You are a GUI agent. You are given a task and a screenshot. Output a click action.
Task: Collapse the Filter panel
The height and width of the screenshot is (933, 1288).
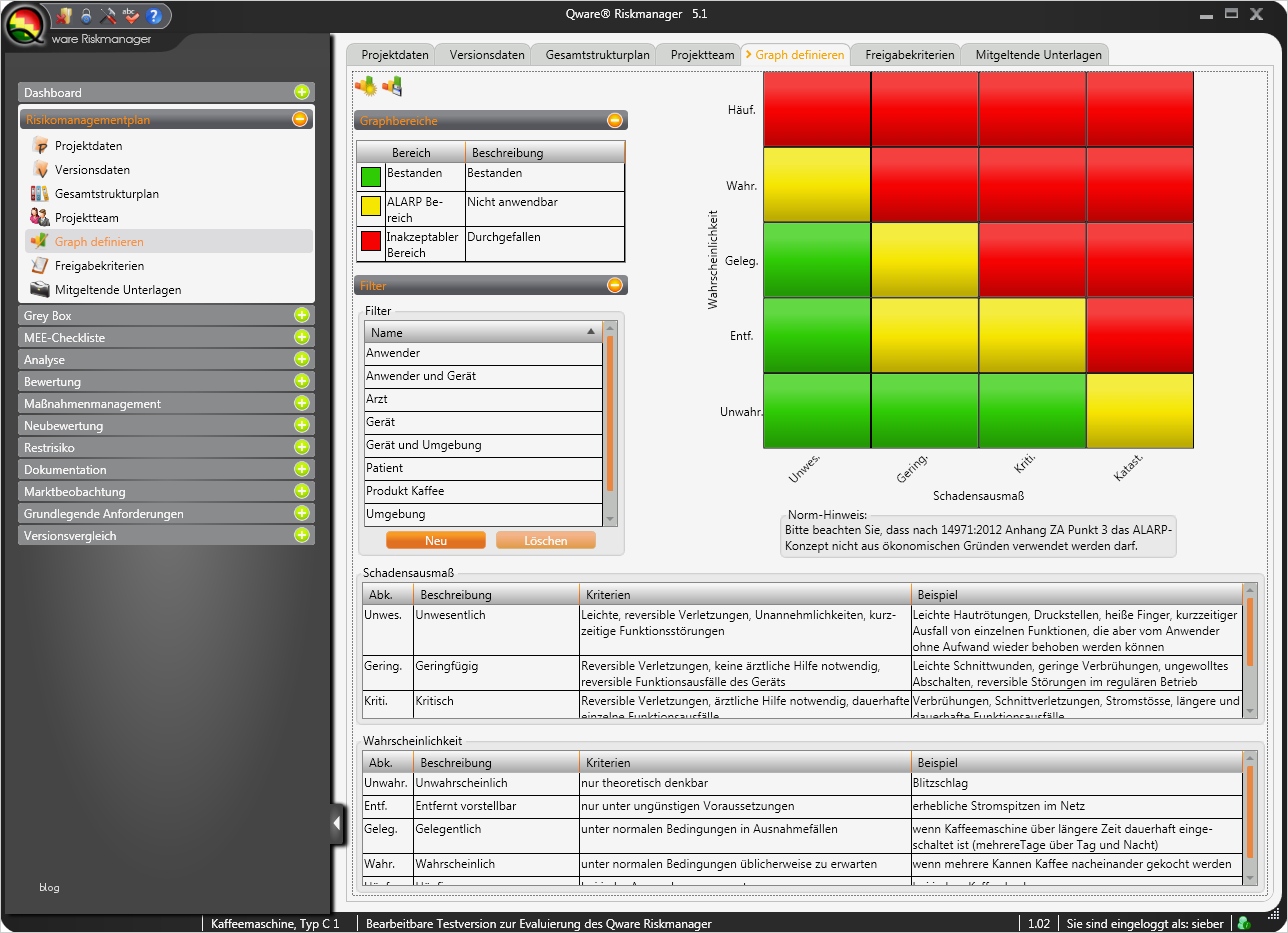615,285
